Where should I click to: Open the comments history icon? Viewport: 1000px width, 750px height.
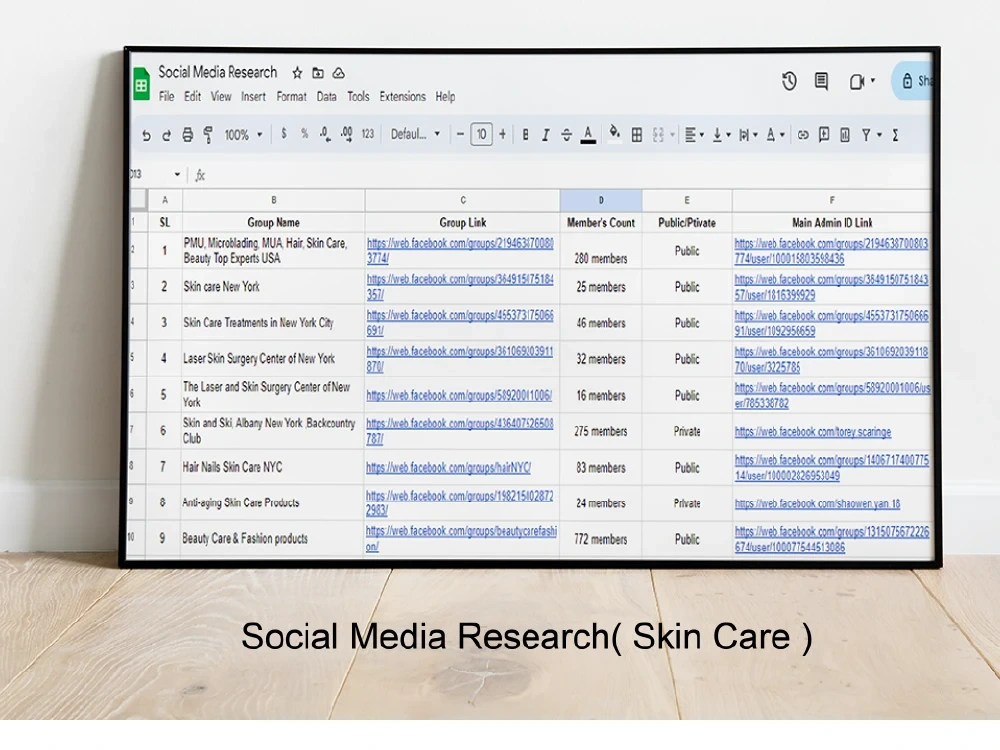tap(821, 81)
